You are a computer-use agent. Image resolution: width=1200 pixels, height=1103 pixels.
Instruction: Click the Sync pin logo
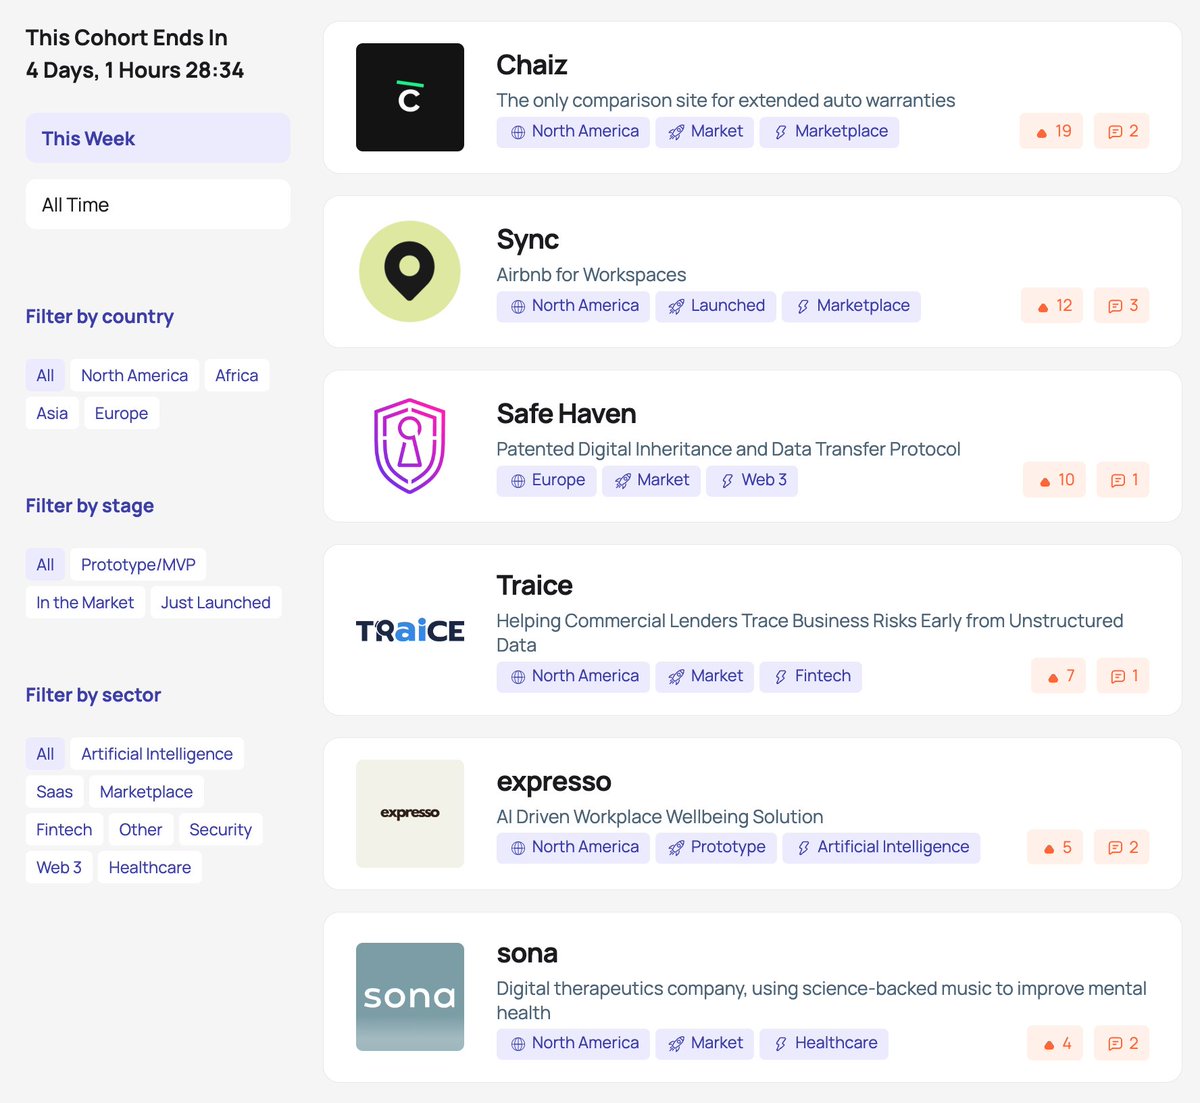click(x=410, y=271)
